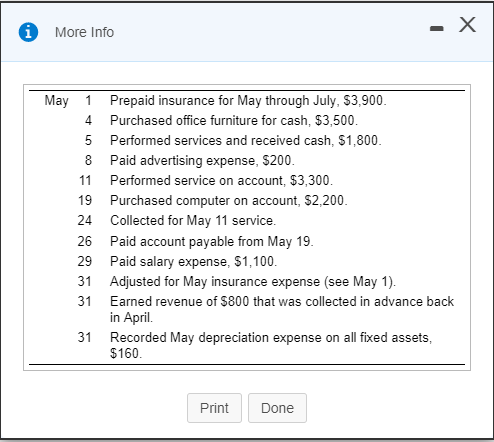Click the Print button
Viewport: 494px width, 442px height.
click(214, 408)
